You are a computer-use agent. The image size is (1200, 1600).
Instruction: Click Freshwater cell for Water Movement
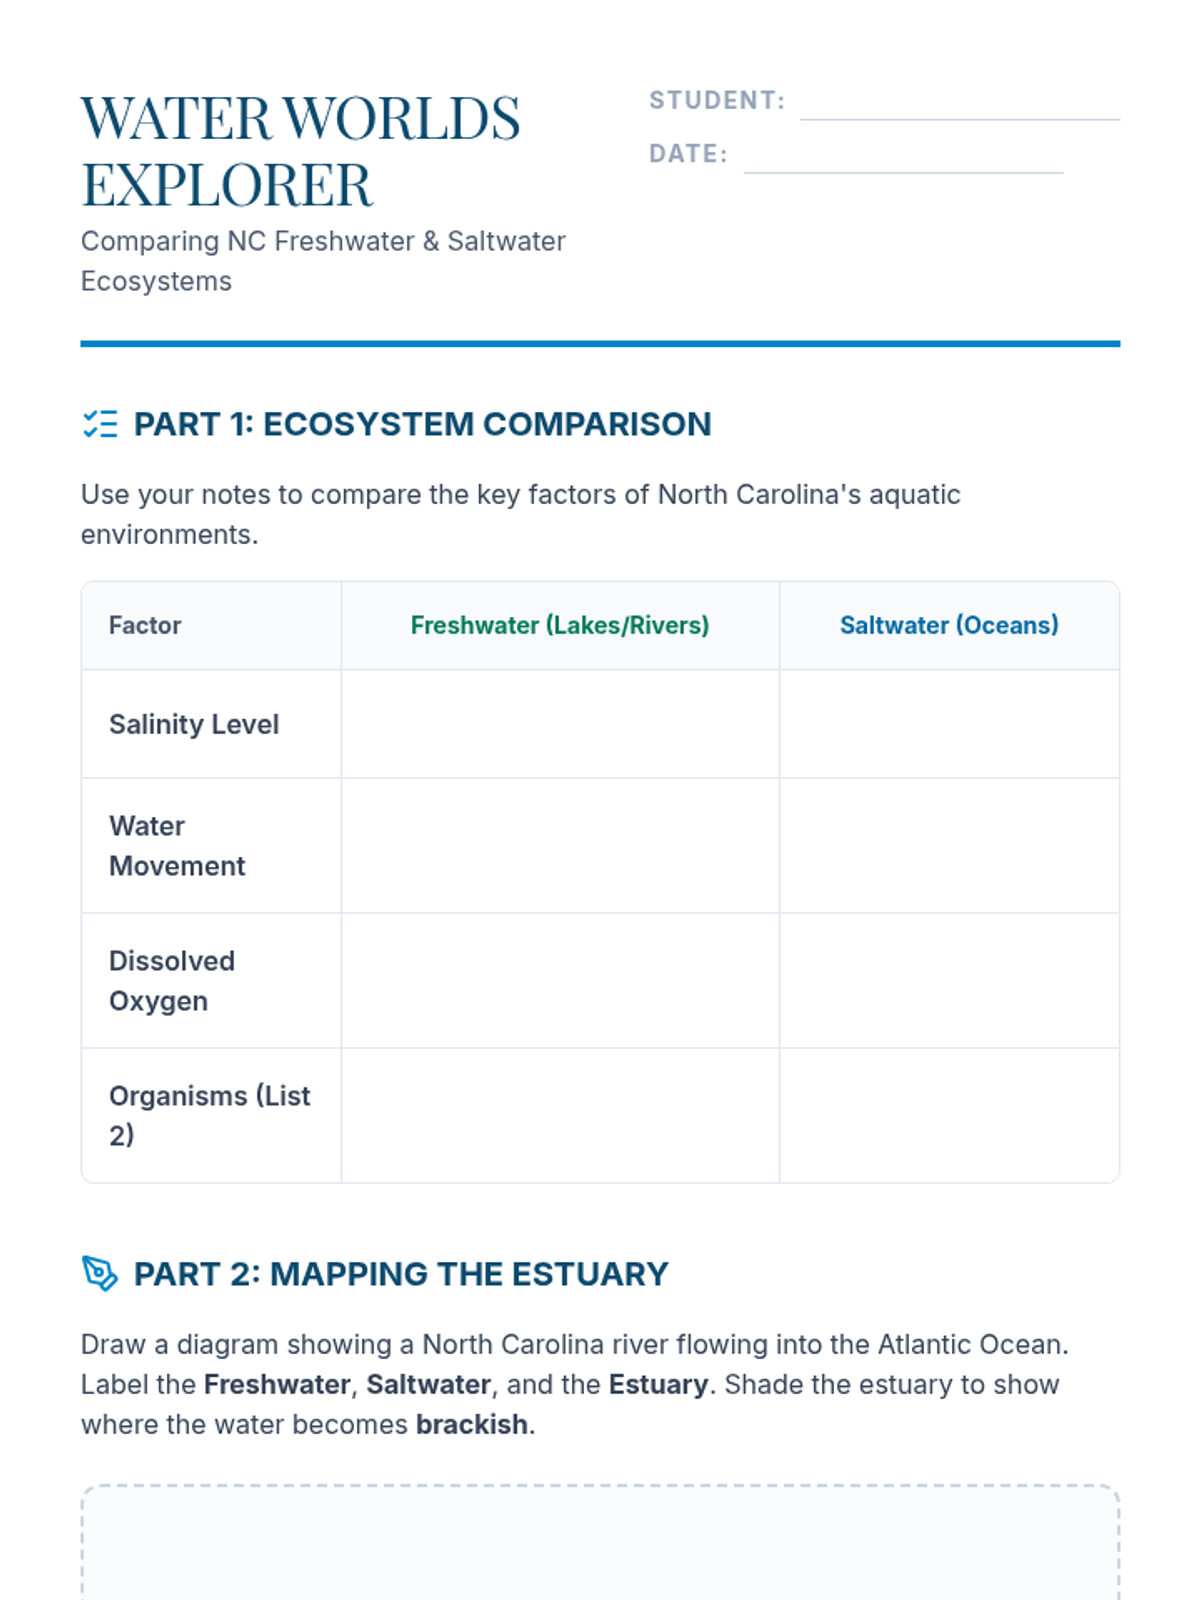pos(560,846)
